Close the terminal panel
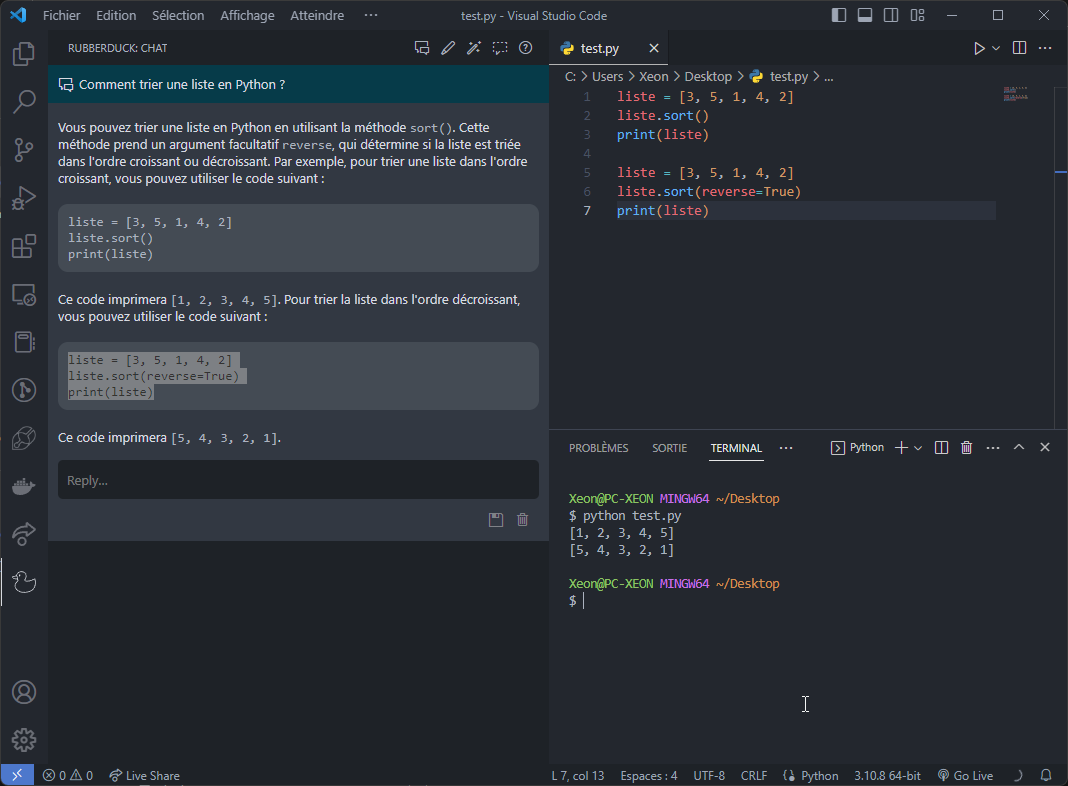 click(x=1045, y=447)
